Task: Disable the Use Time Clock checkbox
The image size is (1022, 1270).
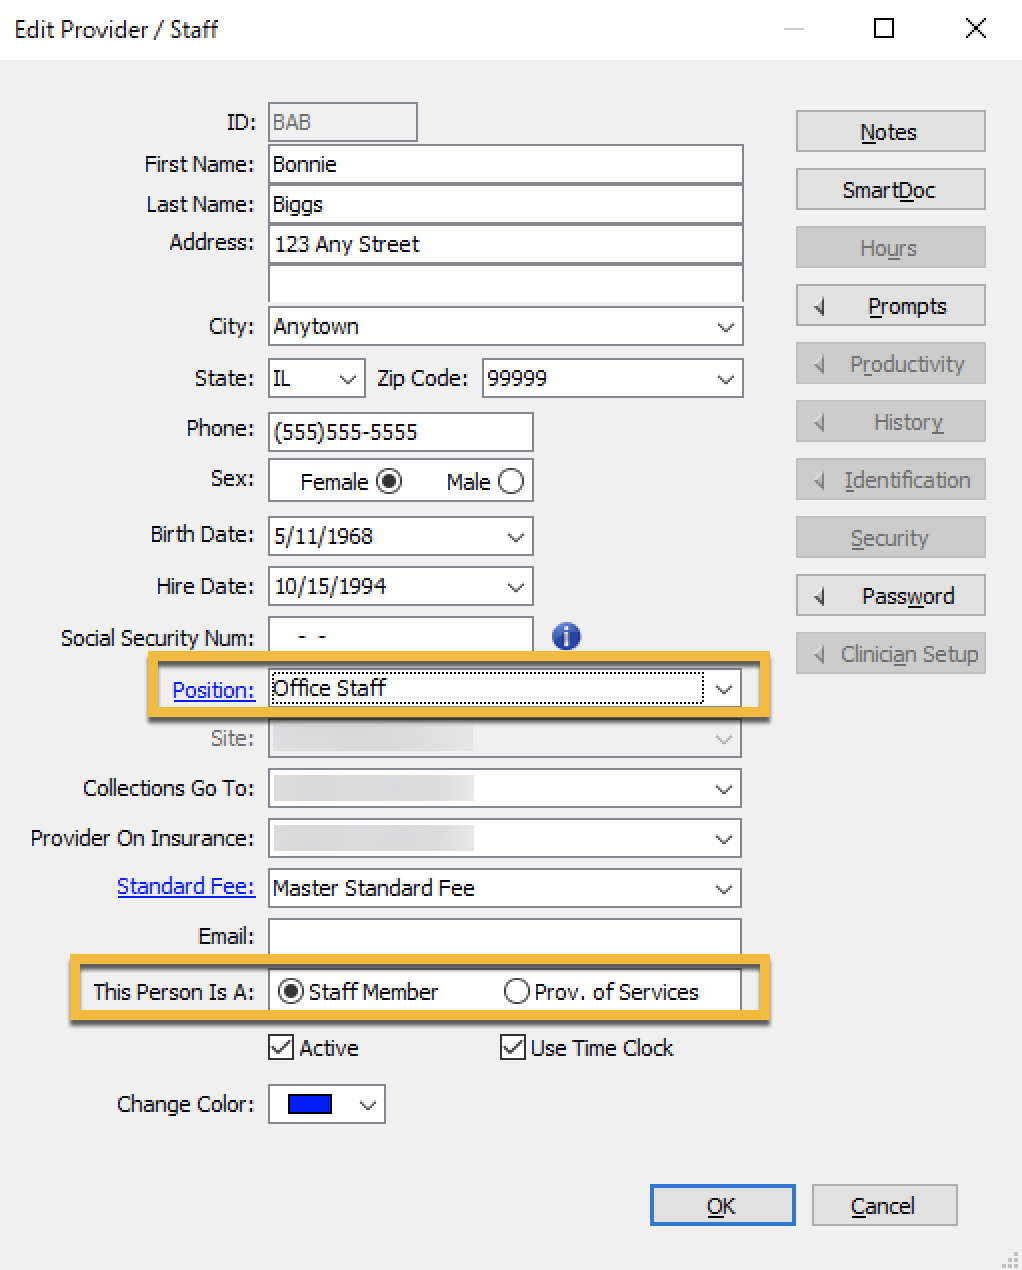Action: [513, 1047]
